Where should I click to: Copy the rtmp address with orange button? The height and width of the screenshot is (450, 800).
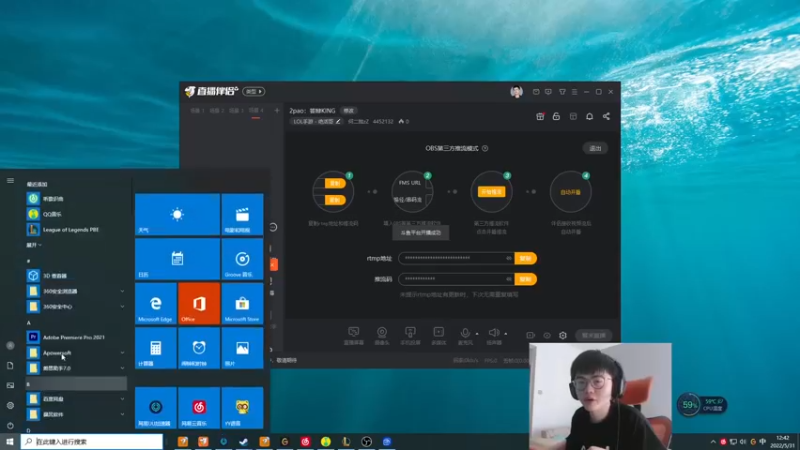point(526,258)
